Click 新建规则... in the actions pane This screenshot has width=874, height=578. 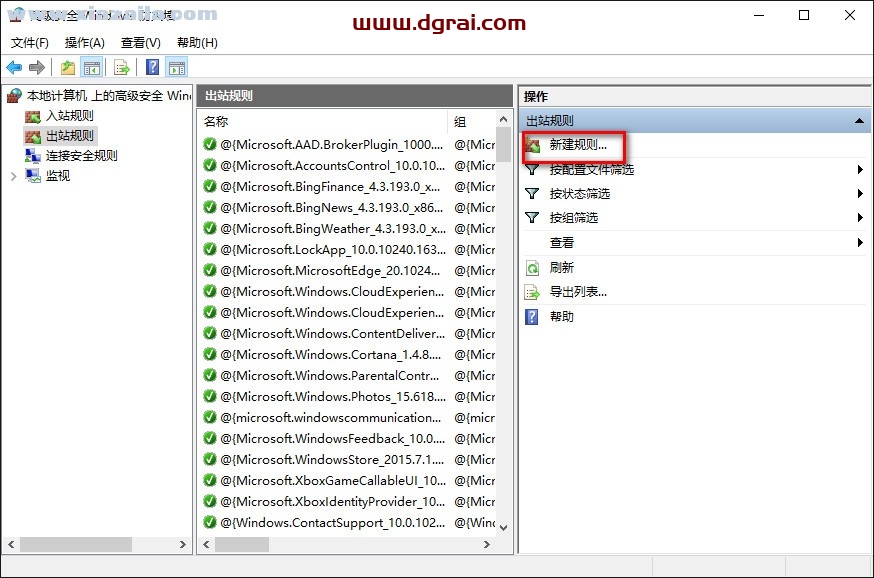(578, 145)
